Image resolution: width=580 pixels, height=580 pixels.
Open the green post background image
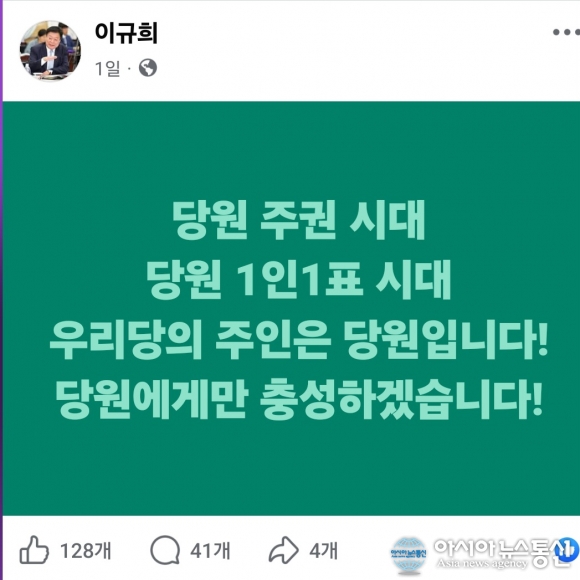(291, 308)
